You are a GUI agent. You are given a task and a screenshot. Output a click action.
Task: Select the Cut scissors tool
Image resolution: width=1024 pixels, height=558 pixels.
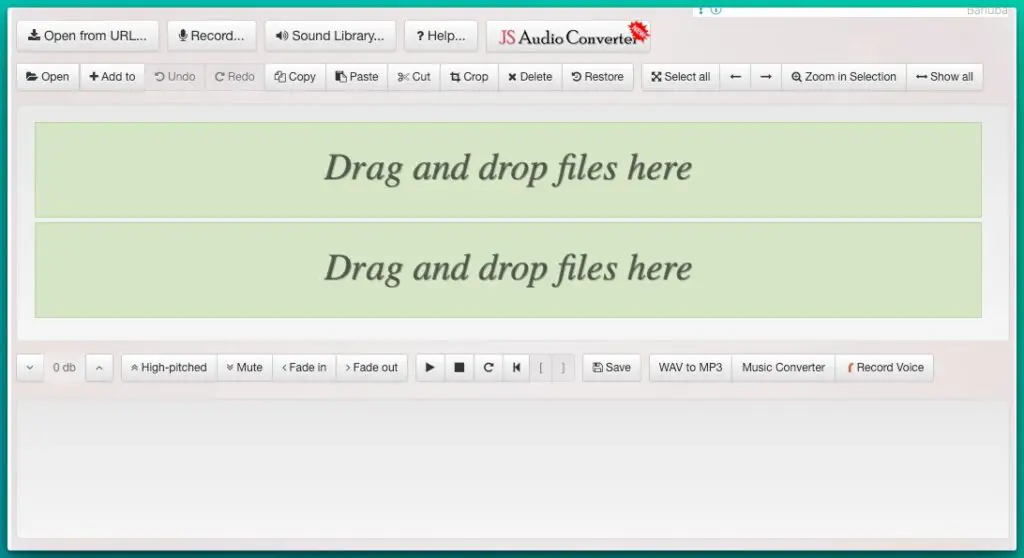pyautogui.click(x=414, y=77)
